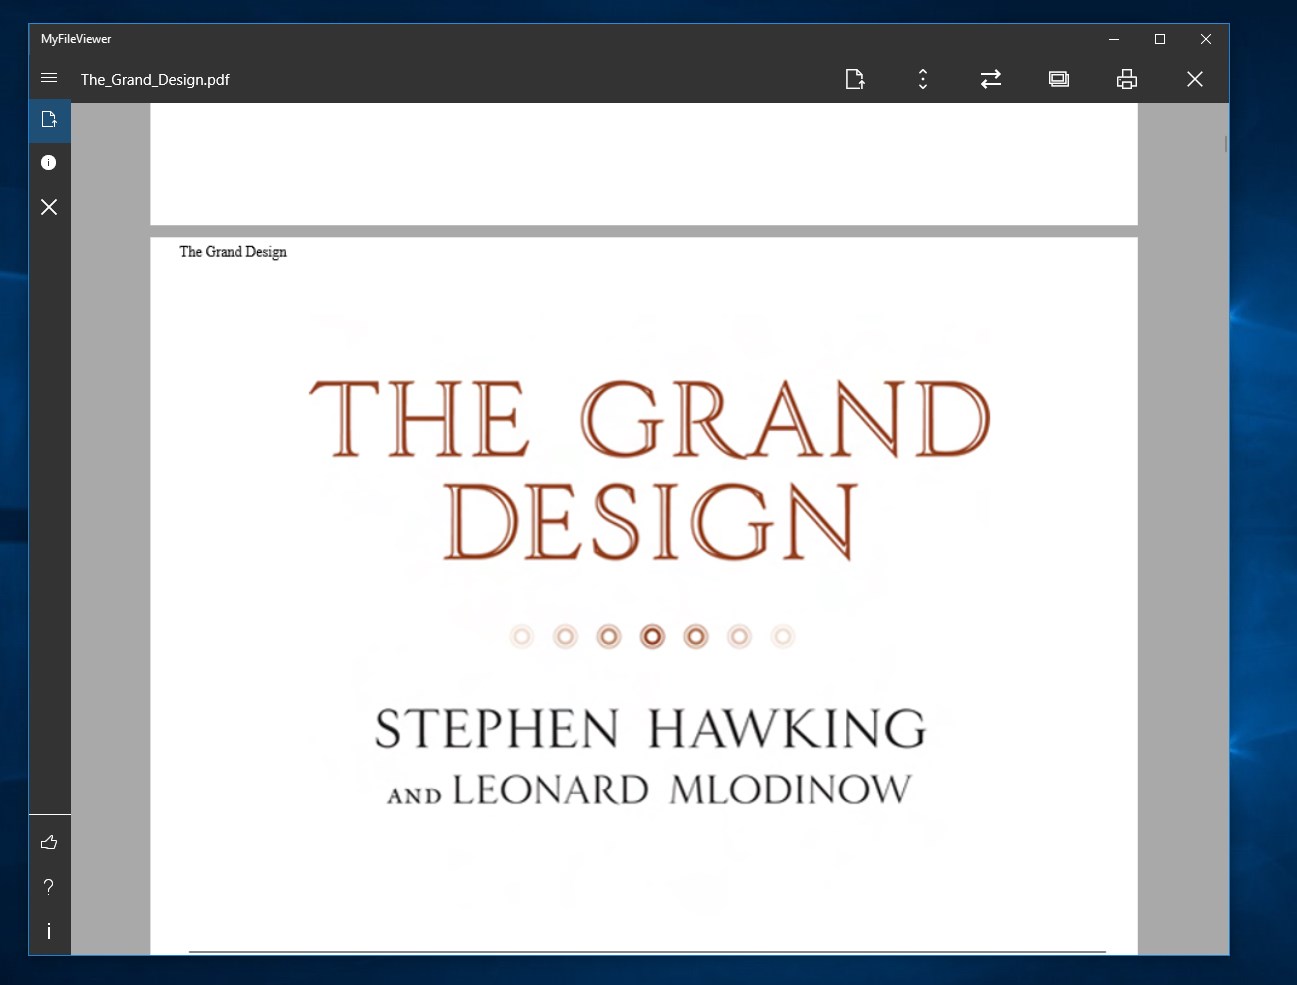
Task: Click the vertical scrollbar thumb
Action: [1226, 143]
